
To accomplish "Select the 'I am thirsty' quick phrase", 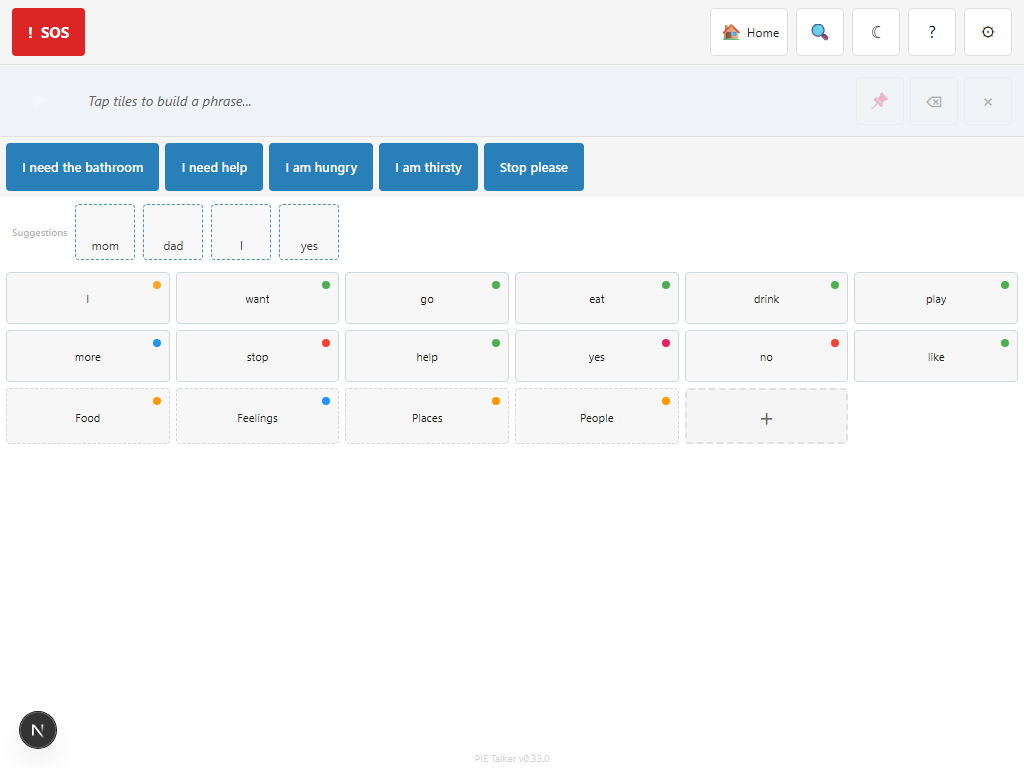I will (x=428, y=167).
